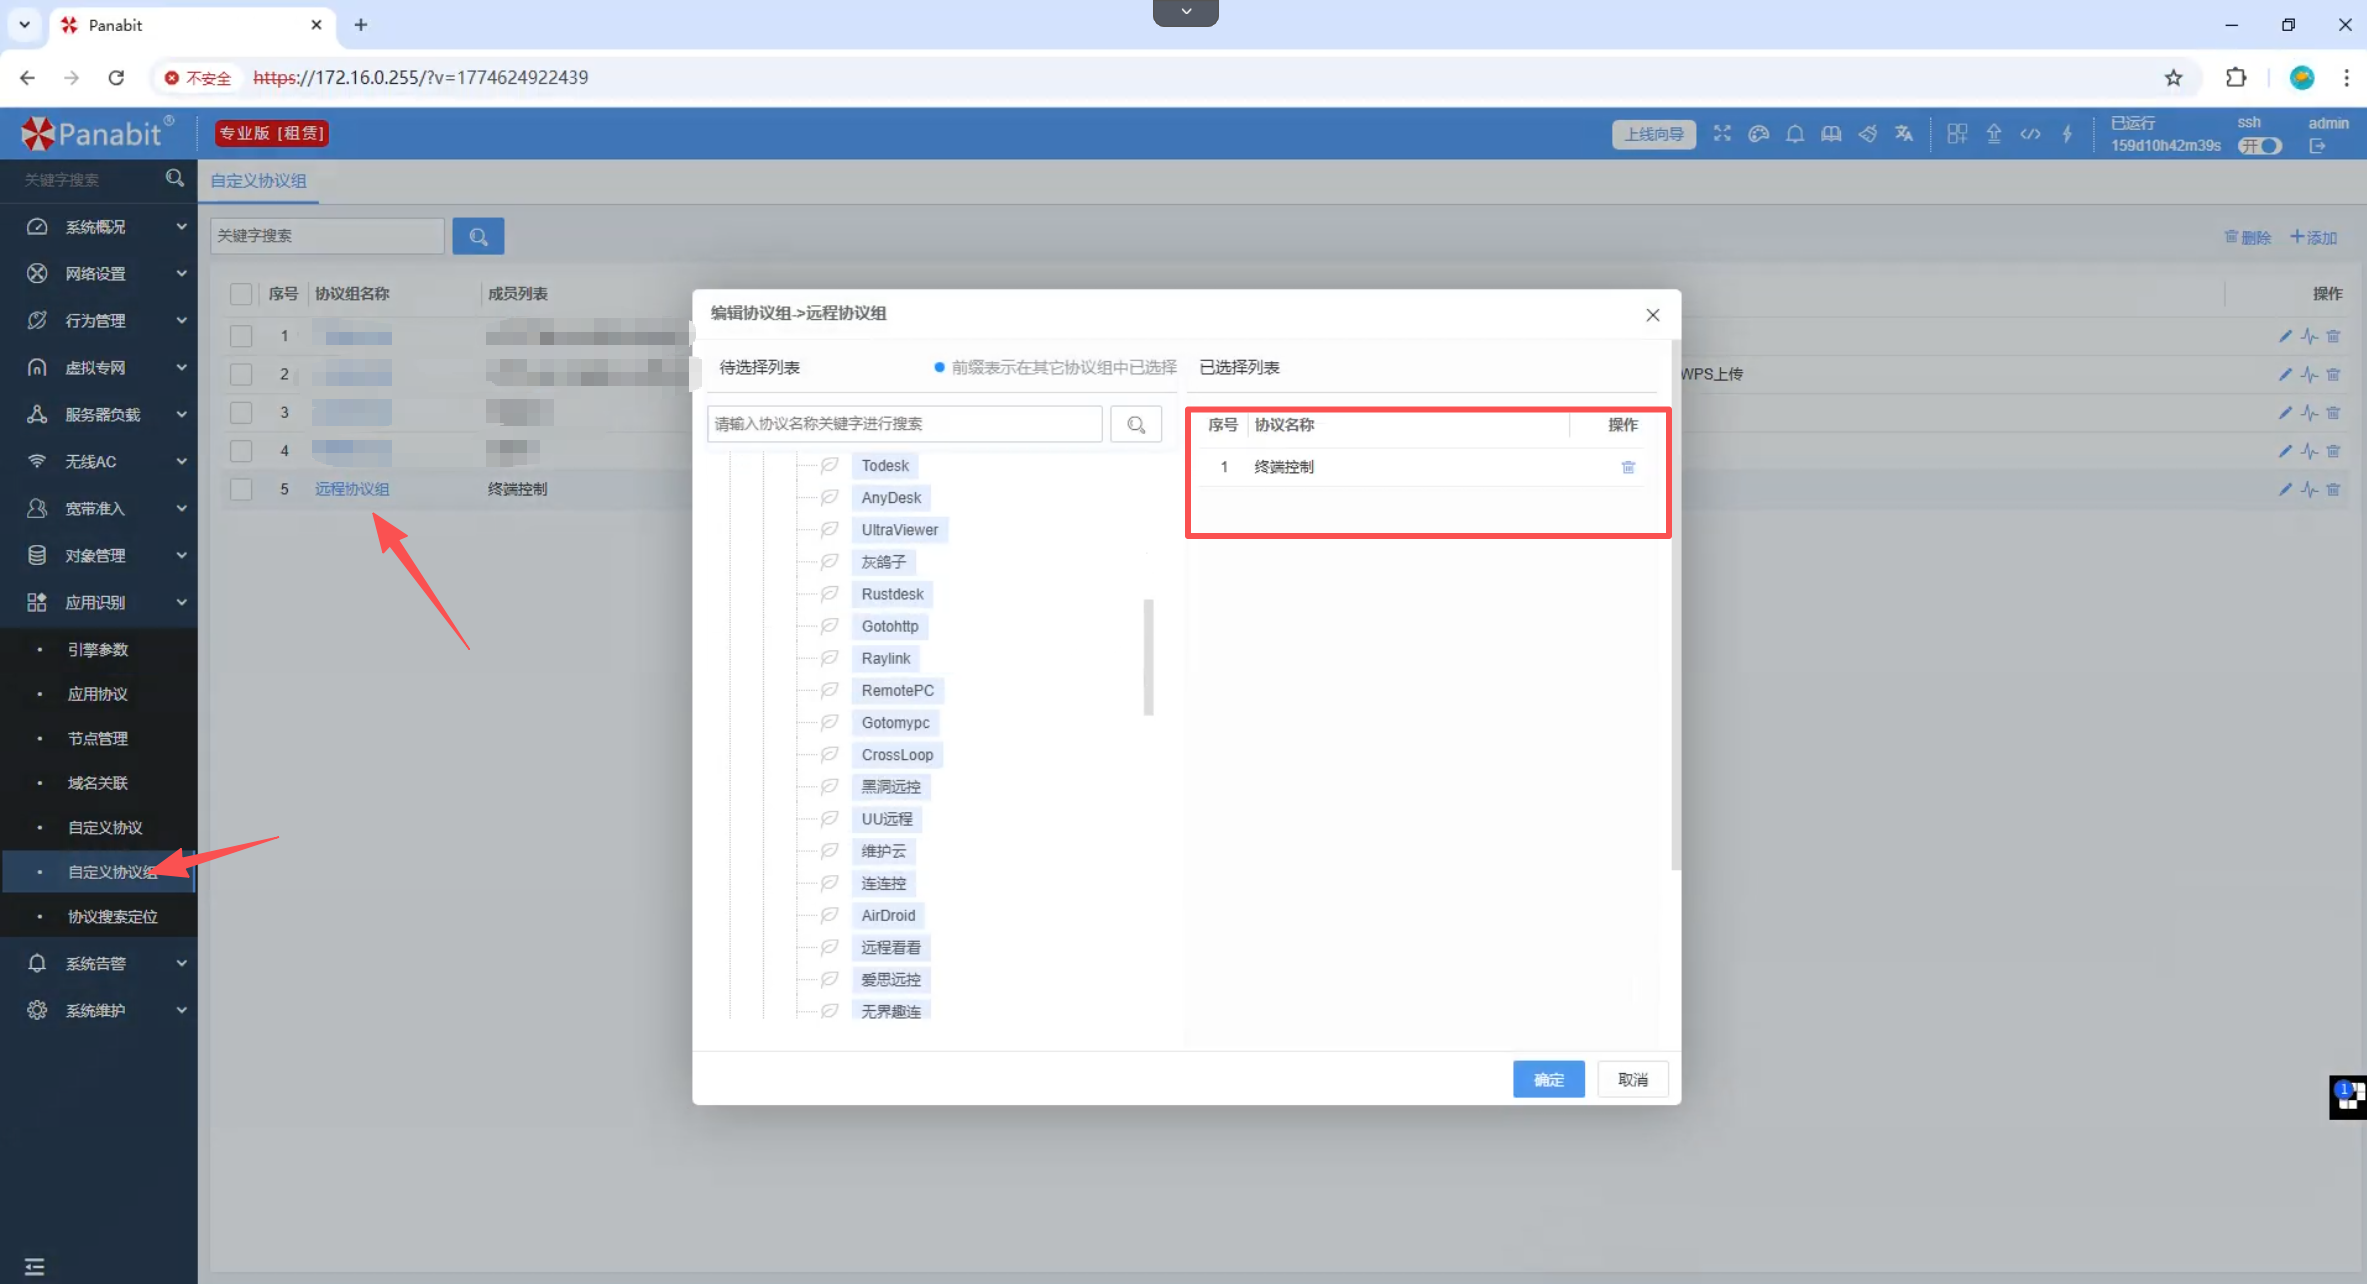This screenshot has height=1284, width=2367.
Task: Click the pencil edit icon in row 4
Action: coord(2285,451)
